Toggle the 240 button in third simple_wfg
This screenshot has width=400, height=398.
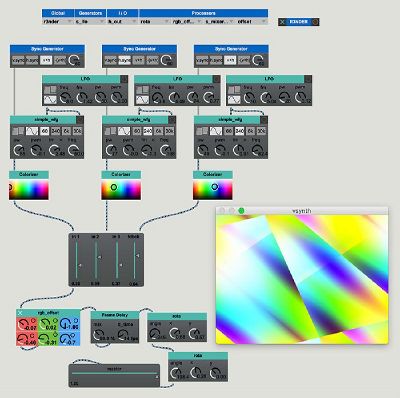point(239,131)
